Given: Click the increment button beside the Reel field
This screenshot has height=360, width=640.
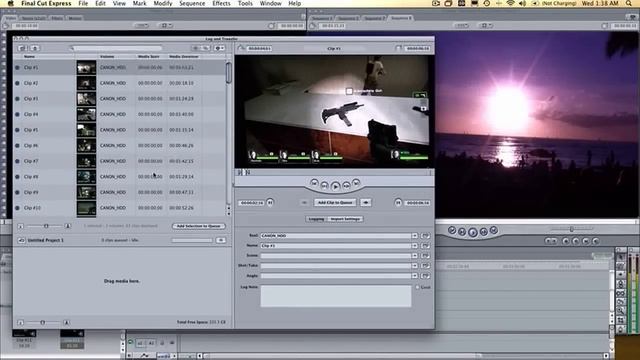Looking at the screenshot, I should coord(425,236).
